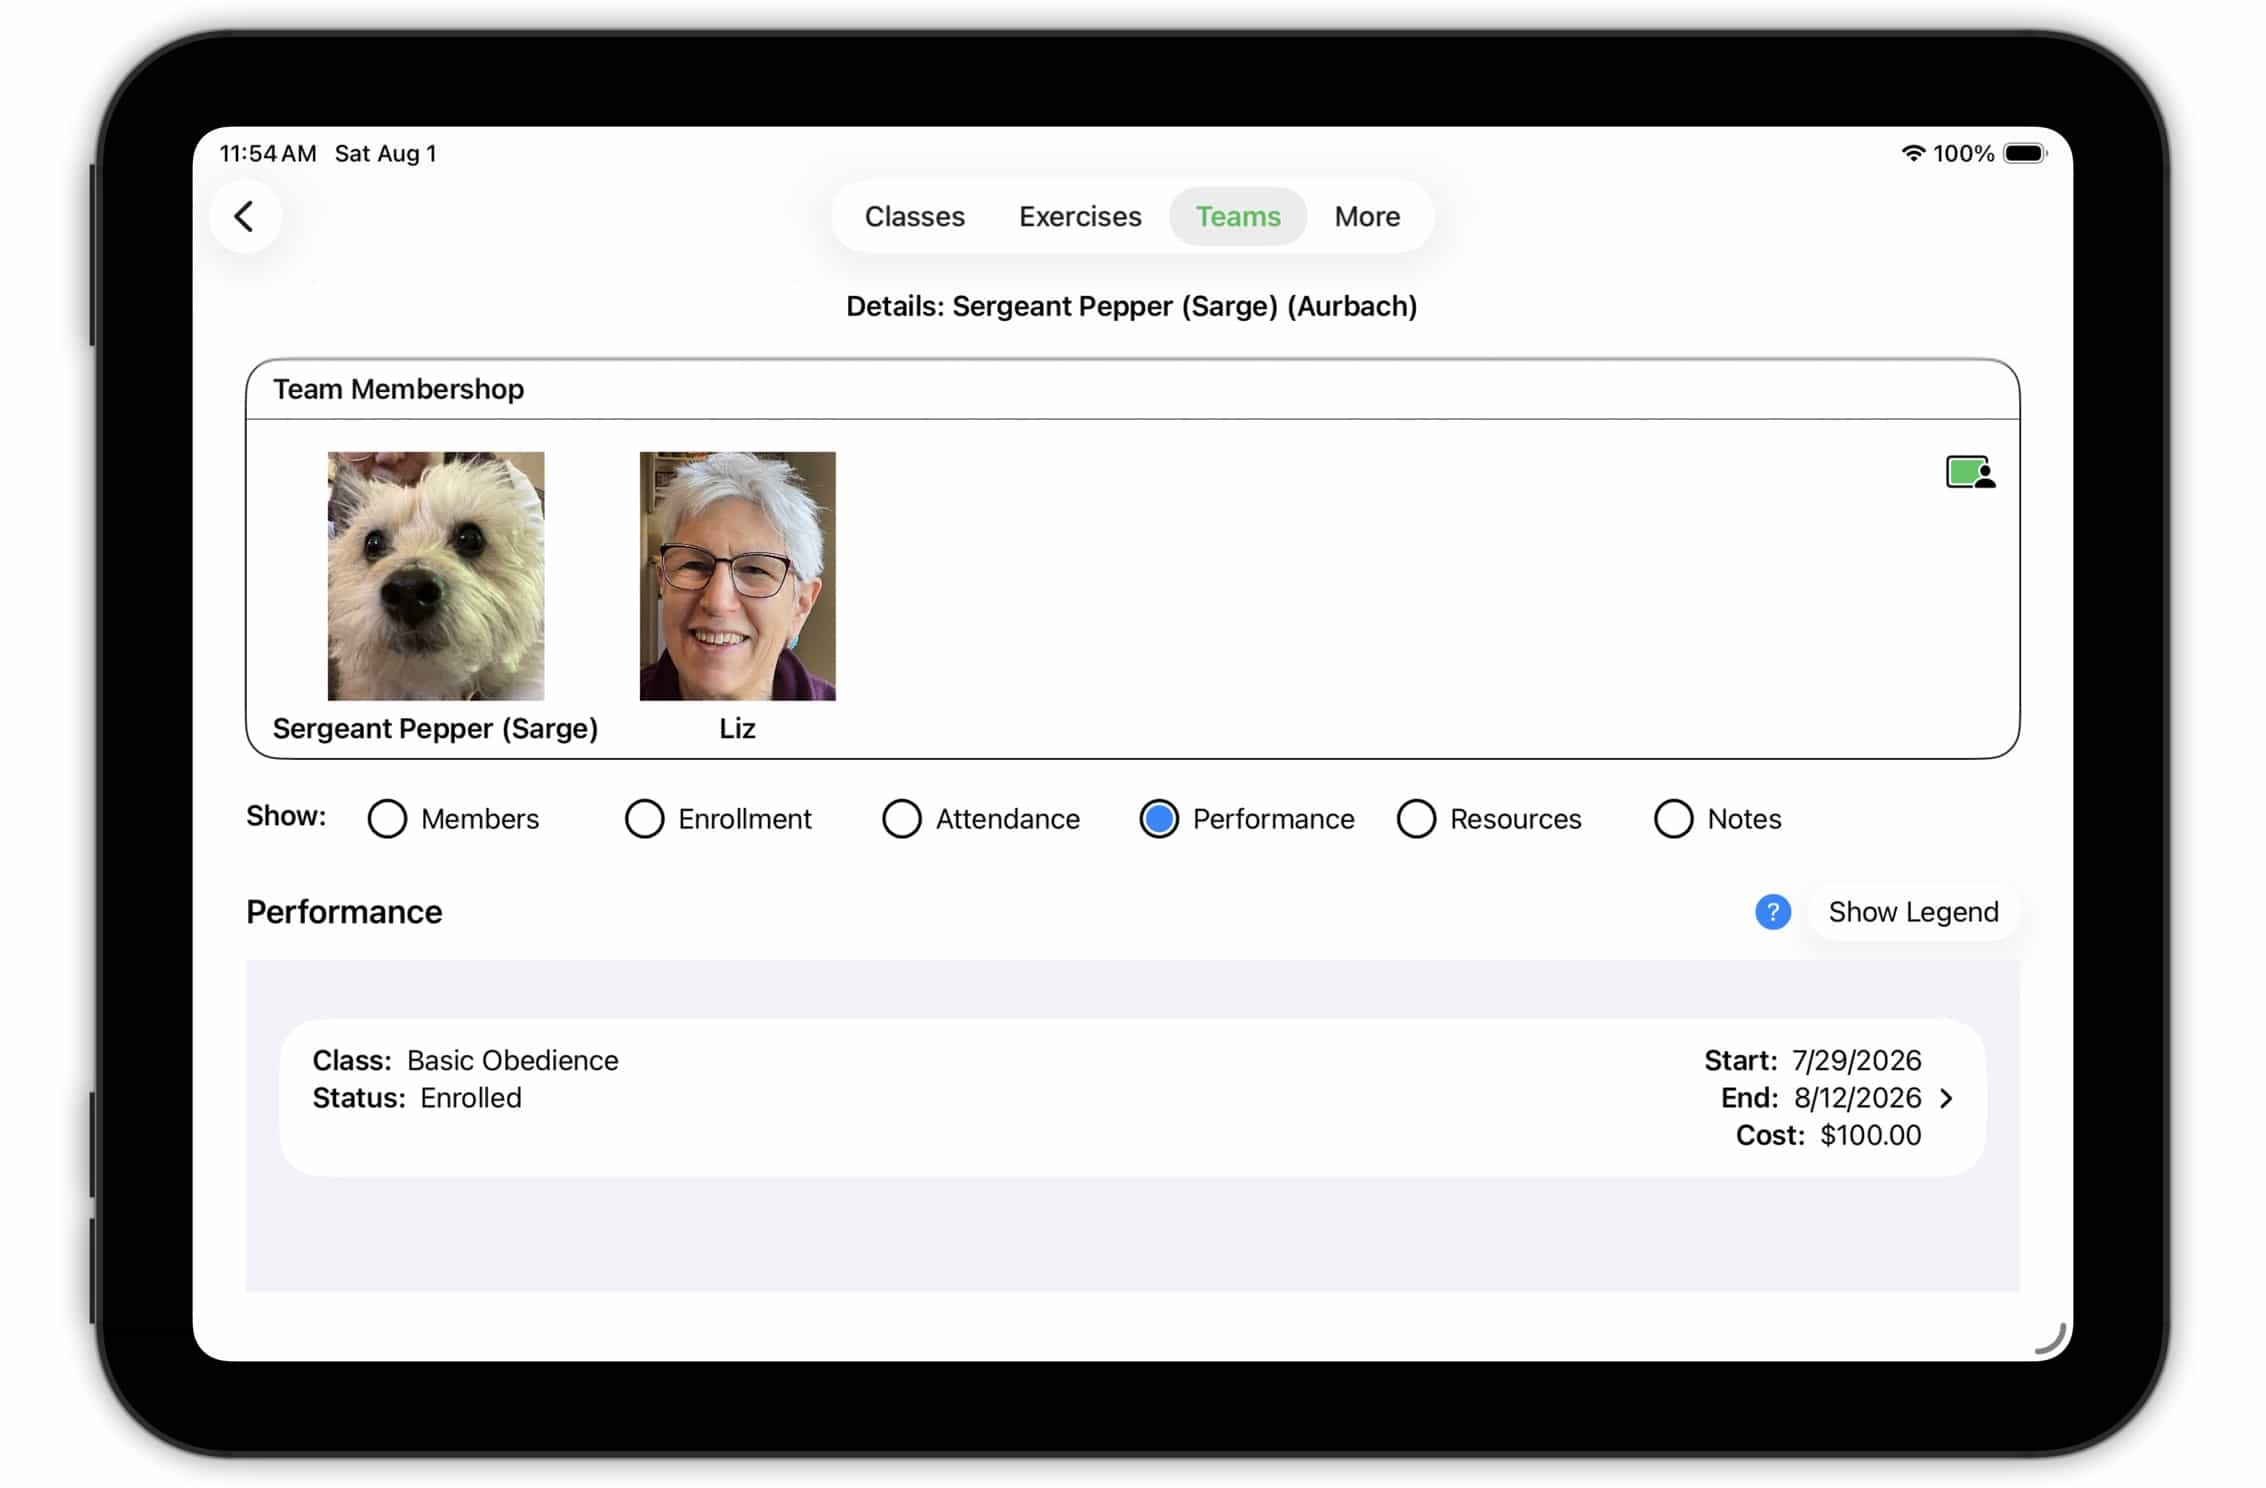Click the 11:54 AM clock

[x=267, y=153]
